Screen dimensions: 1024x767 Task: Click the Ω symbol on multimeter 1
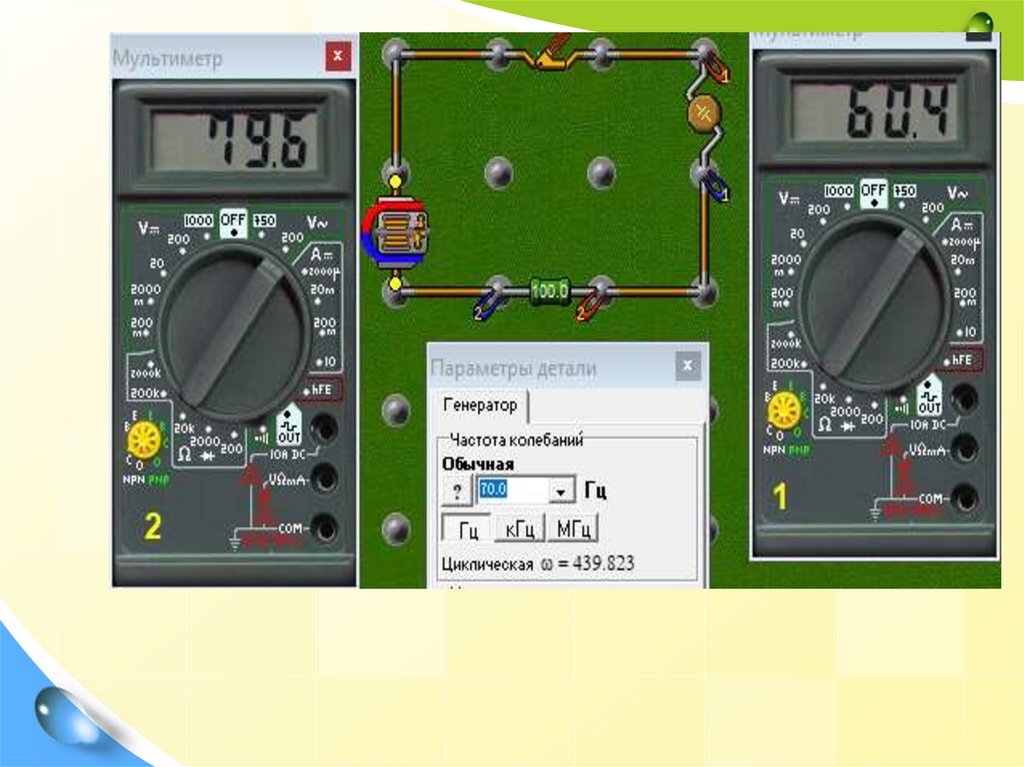point(825,425)
